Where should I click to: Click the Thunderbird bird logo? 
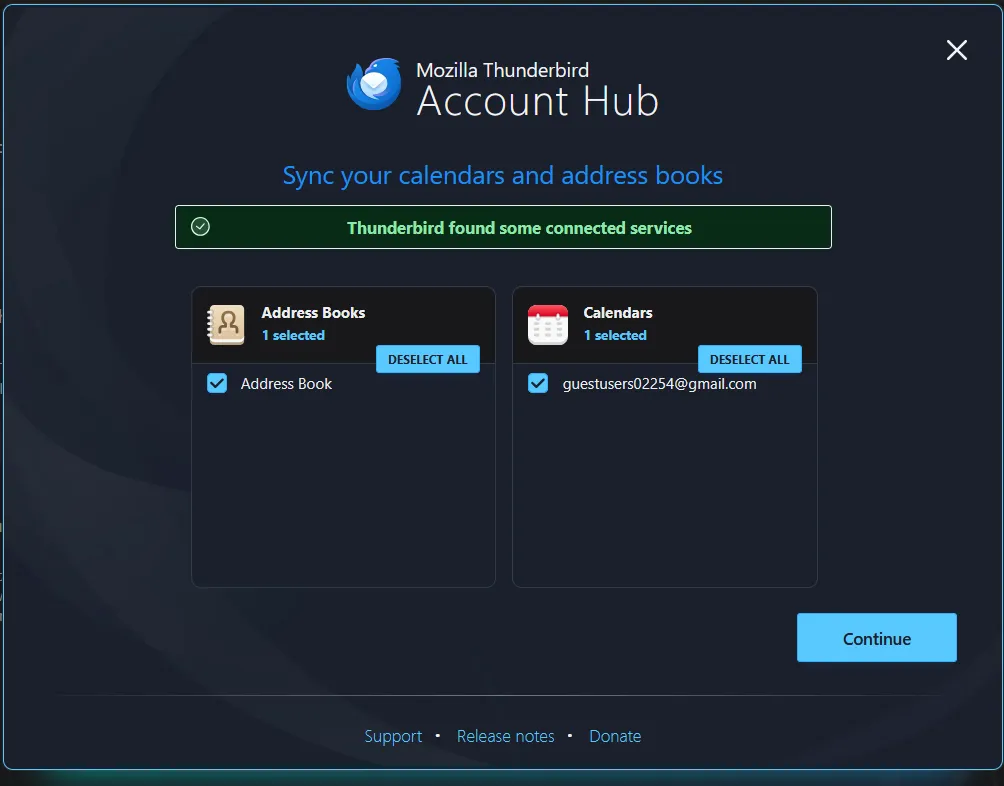374,84
